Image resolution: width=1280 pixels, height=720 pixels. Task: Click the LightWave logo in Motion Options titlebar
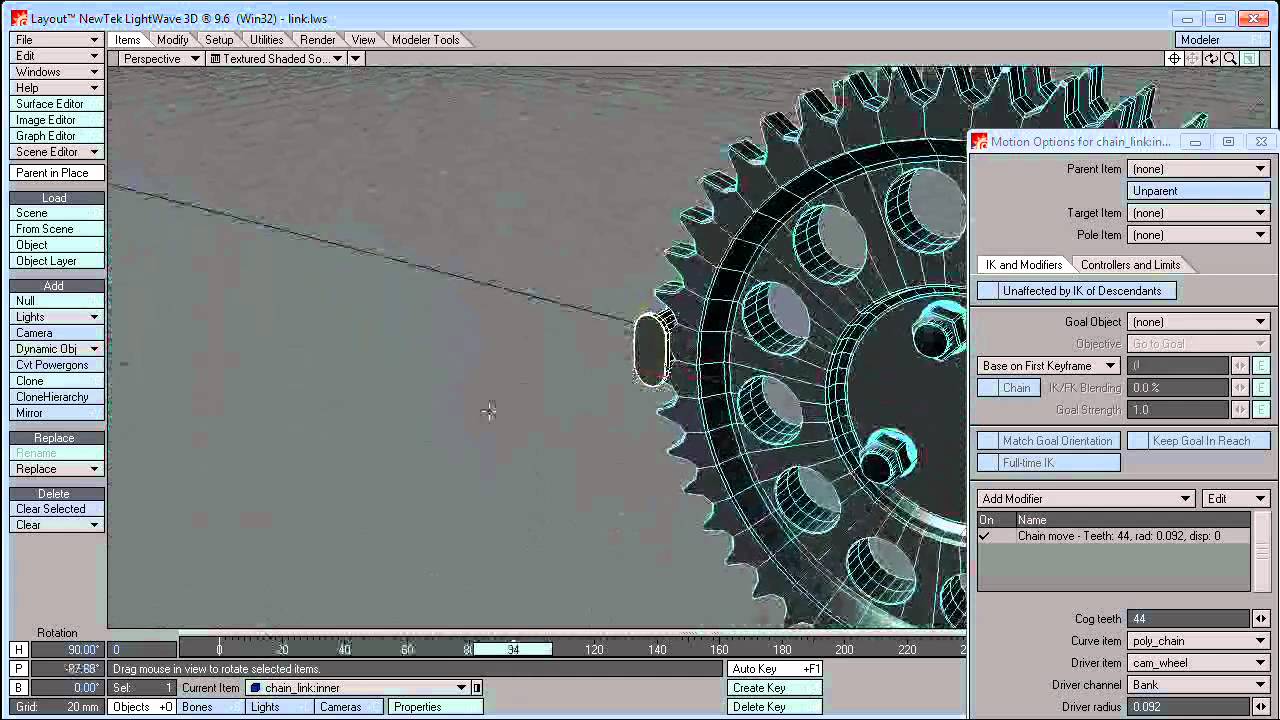(980, 142)
